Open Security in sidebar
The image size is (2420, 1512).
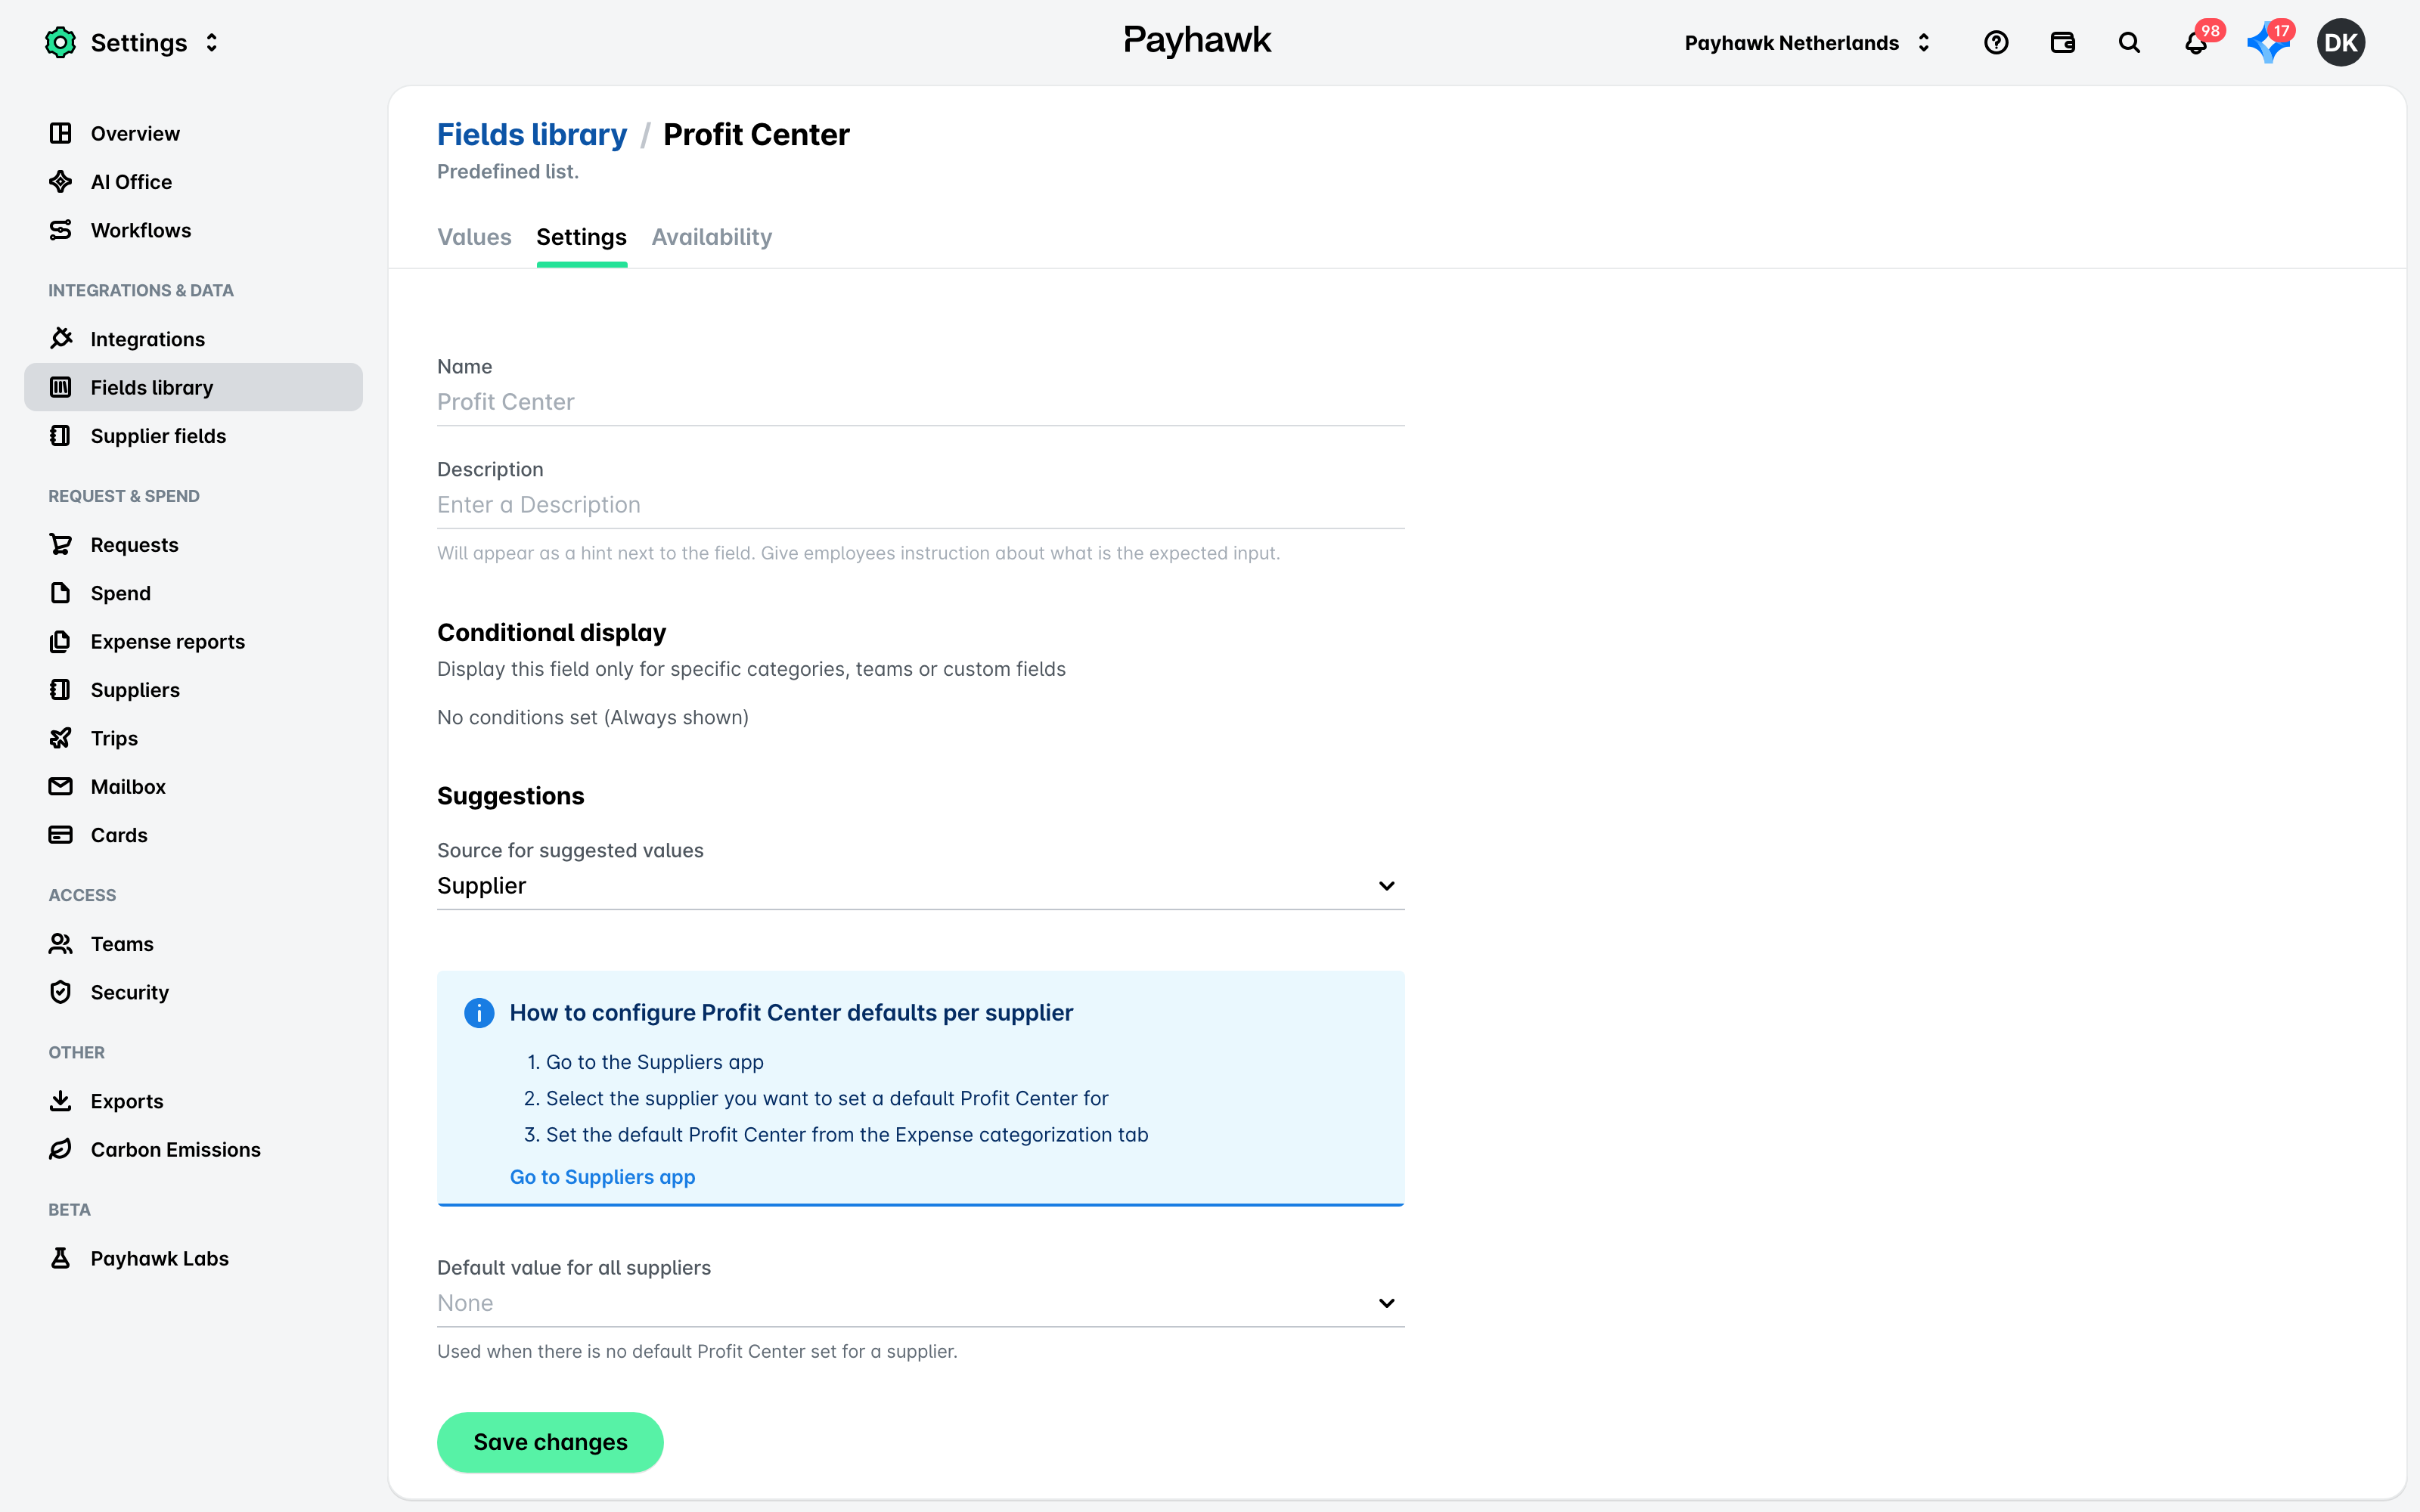193,992
